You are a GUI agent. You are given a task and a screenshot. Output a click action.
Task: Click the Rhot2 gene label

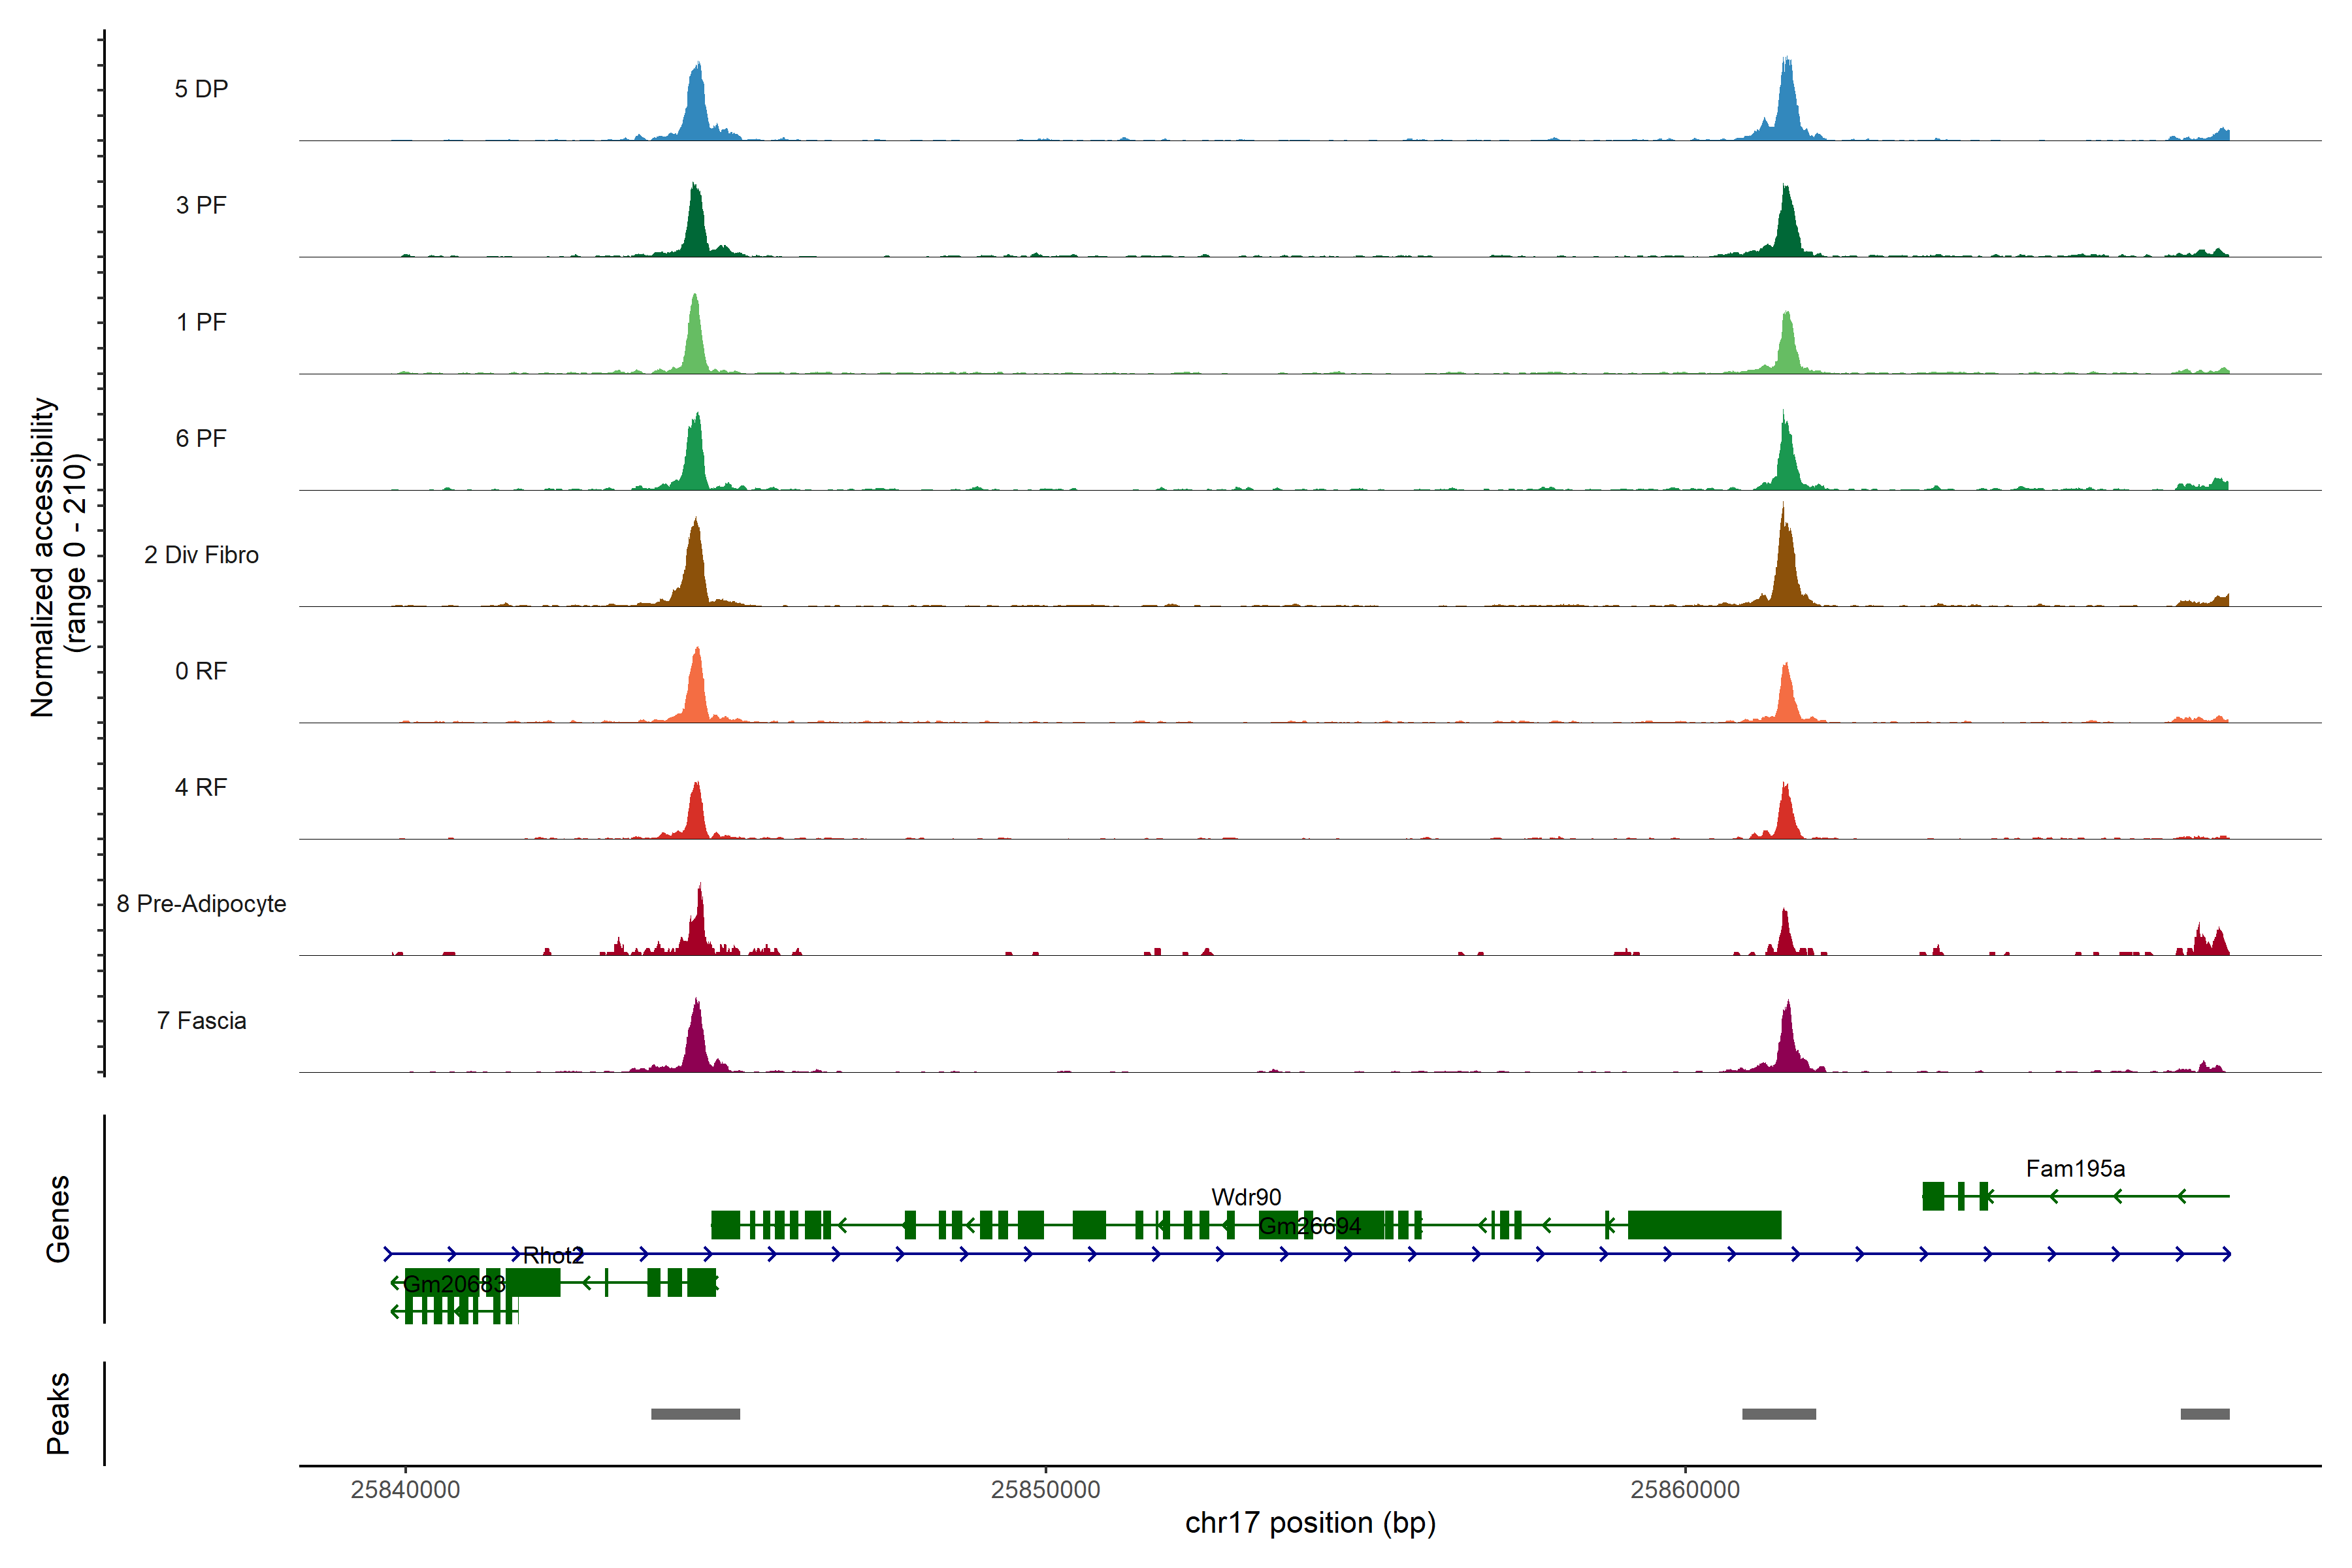point(552,1255)
